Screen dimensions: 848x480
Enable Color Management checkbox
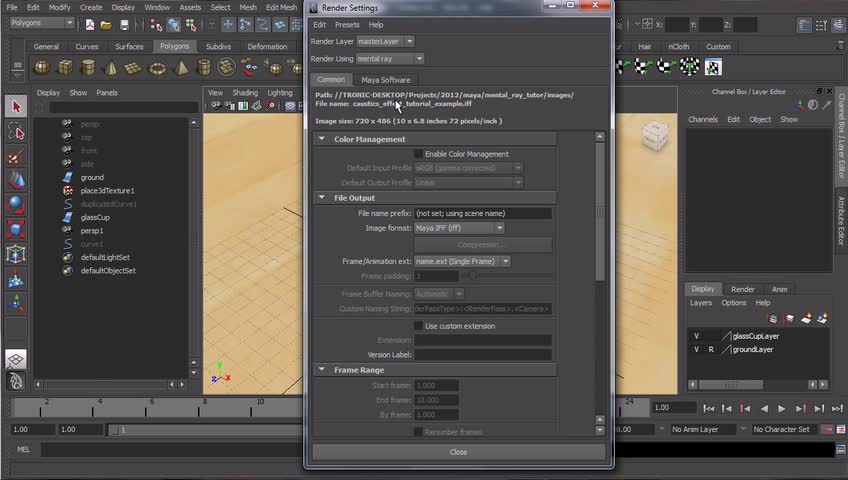[x=418, y=154]
